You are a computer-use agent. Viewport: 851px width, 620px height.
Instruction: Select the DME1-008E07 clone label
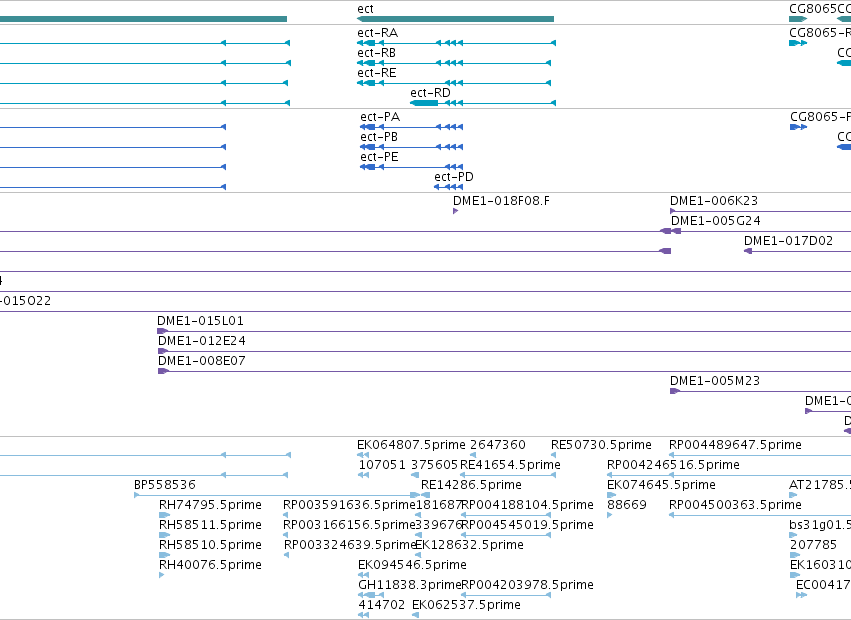[x=202, y=362]
